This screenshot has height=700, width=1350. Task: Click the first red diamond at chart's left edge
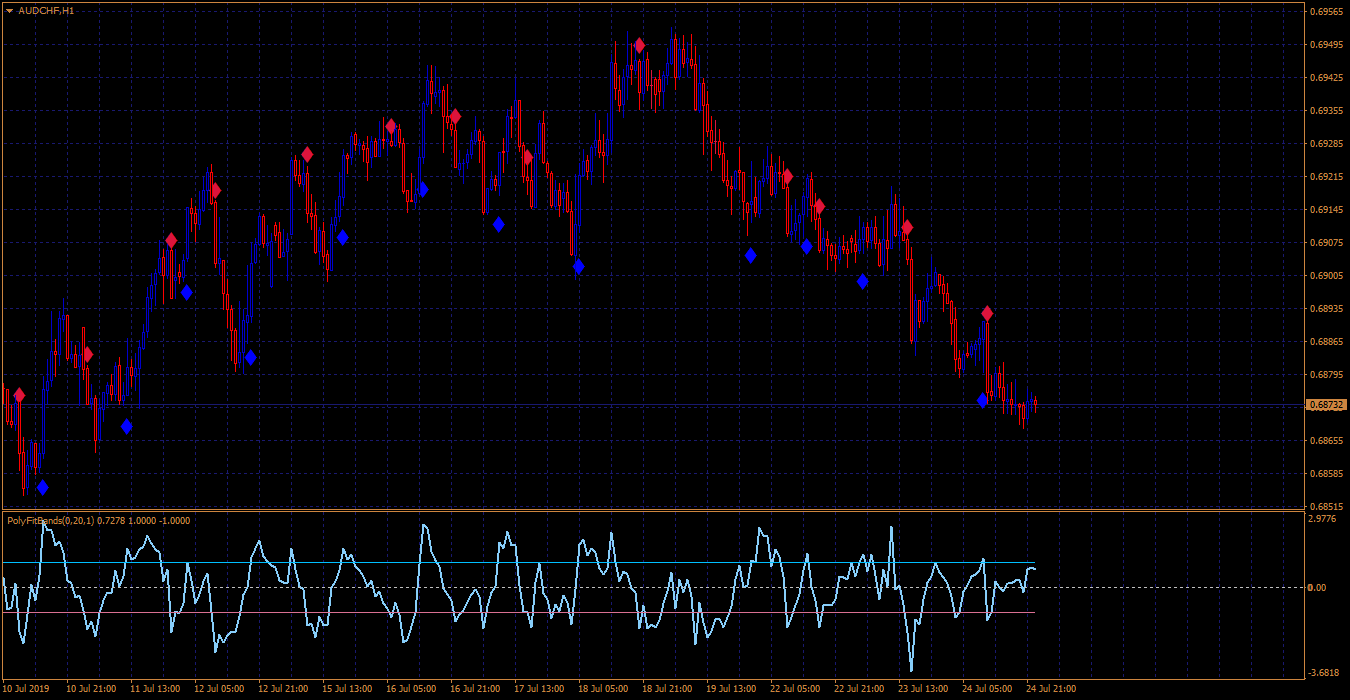point(18,396)
